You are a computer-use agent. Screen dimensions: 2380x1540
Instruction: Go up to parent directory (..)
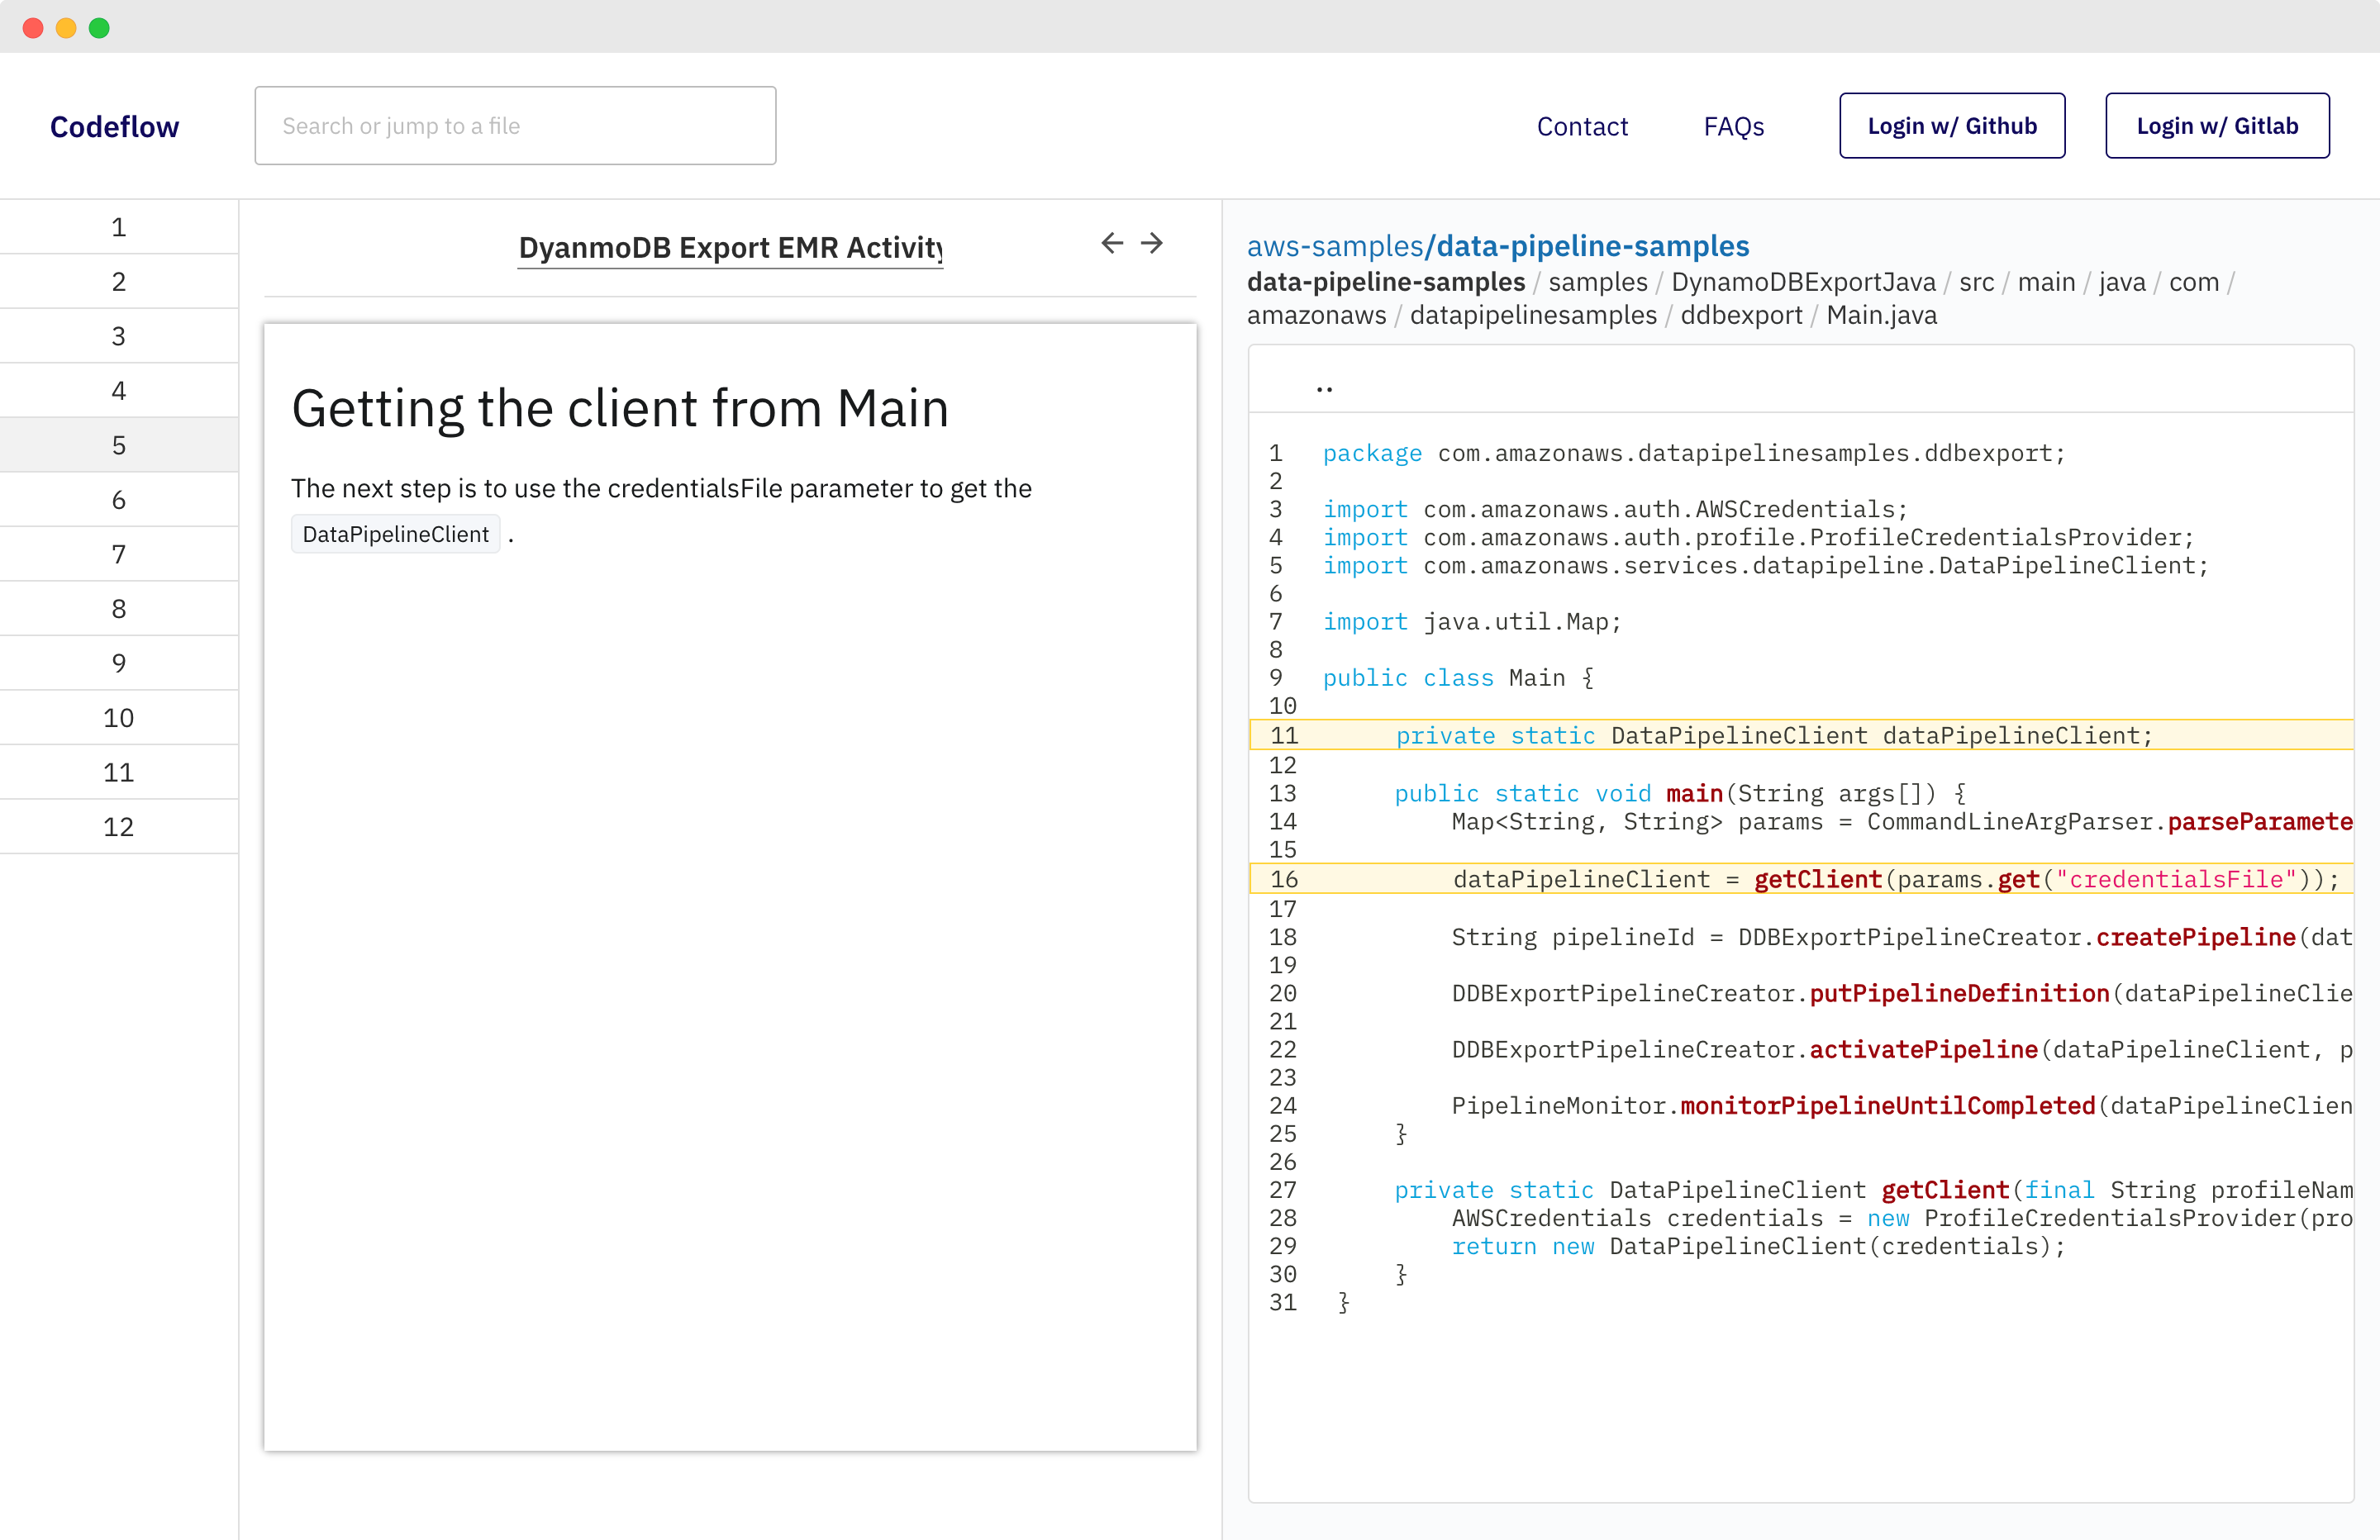[1324, 386]
